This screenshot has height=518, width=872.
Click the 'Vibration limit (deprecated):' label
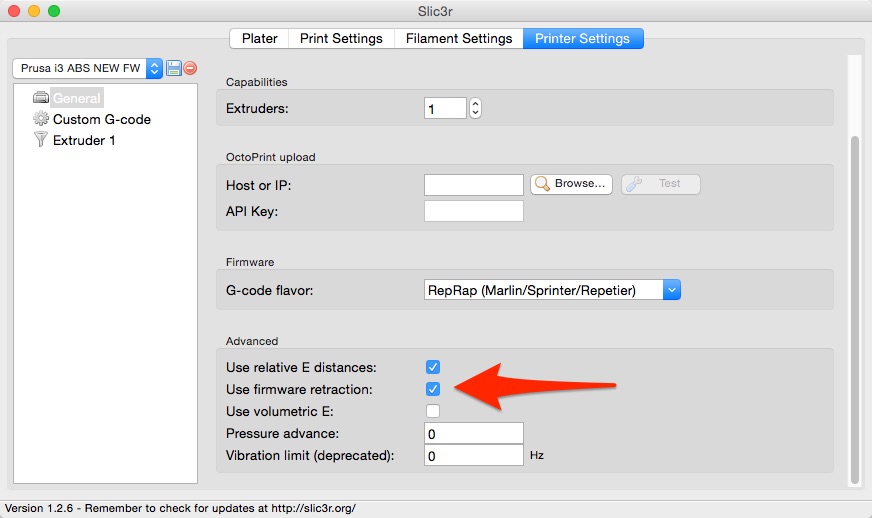click(x=310, y=456)
